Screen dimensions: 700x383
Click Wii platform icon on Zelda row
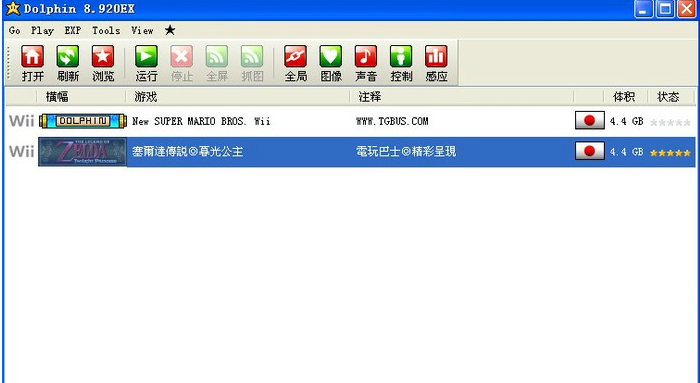21,151
